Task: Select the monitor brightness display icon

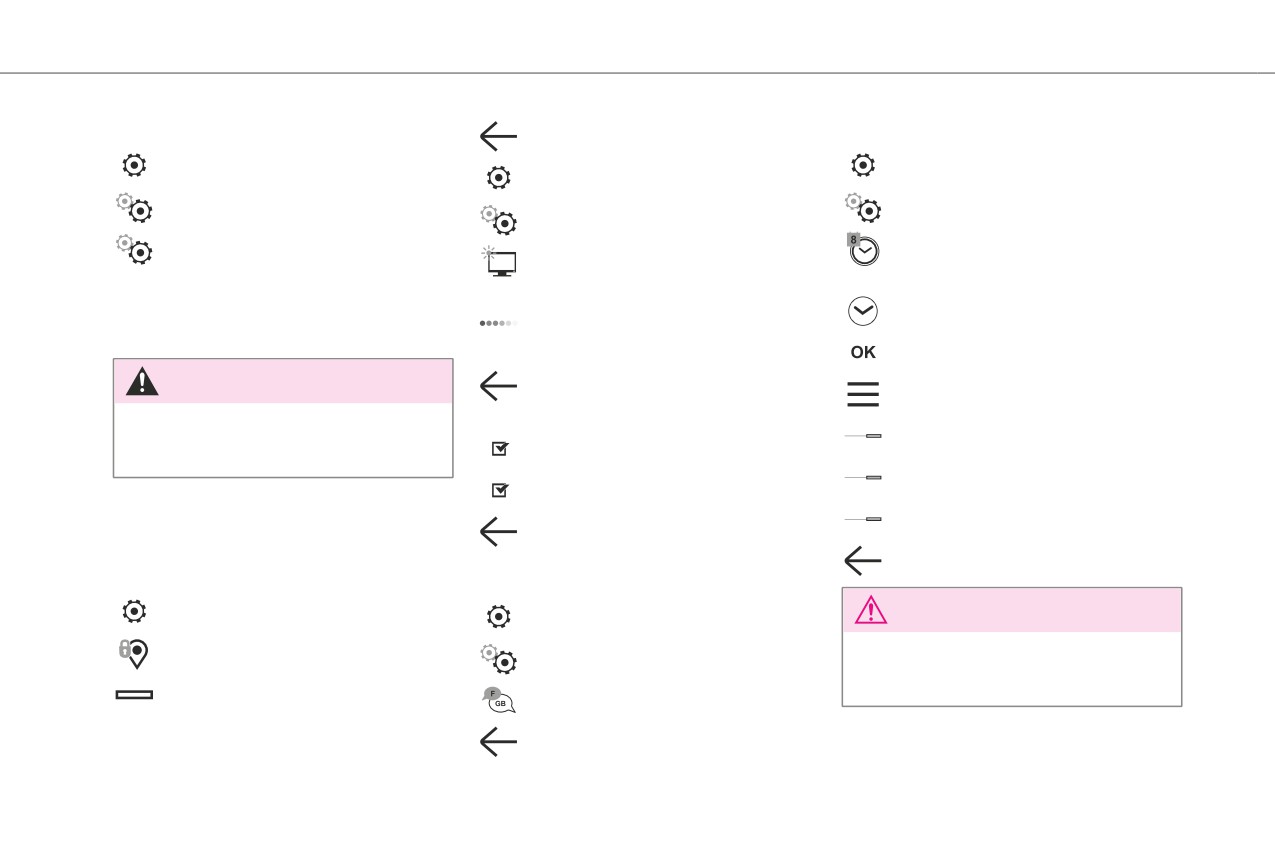Action: (x=500, y=260)
